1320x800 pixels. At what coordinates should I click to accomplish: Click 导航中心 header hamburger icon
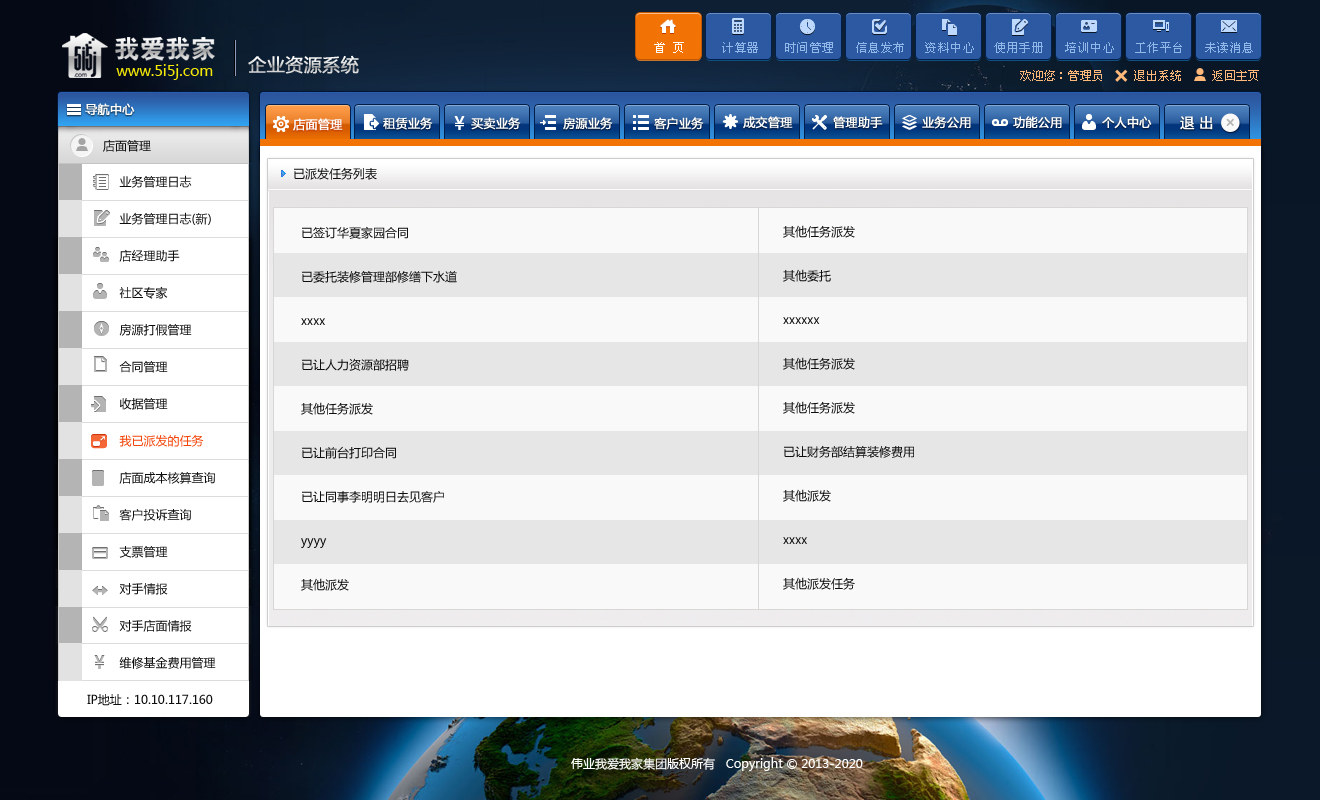[x=74, y=110]
